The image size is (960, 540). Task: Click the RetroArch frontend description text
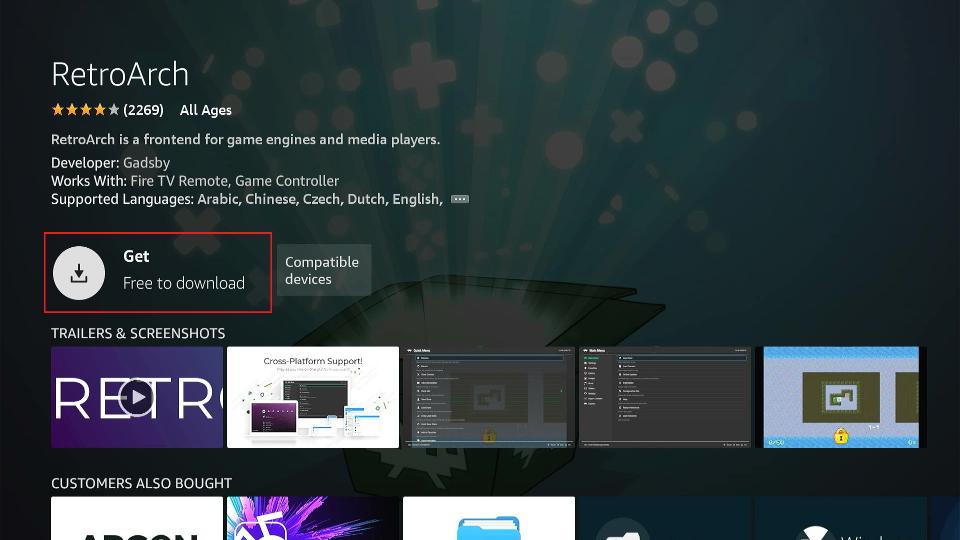246,140
